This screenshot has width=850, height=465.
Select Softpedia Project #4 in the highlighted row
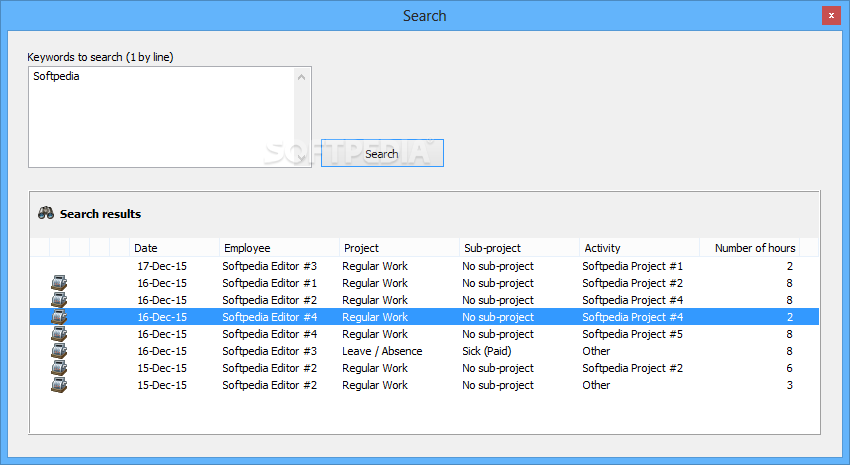[x=633, y=317]
